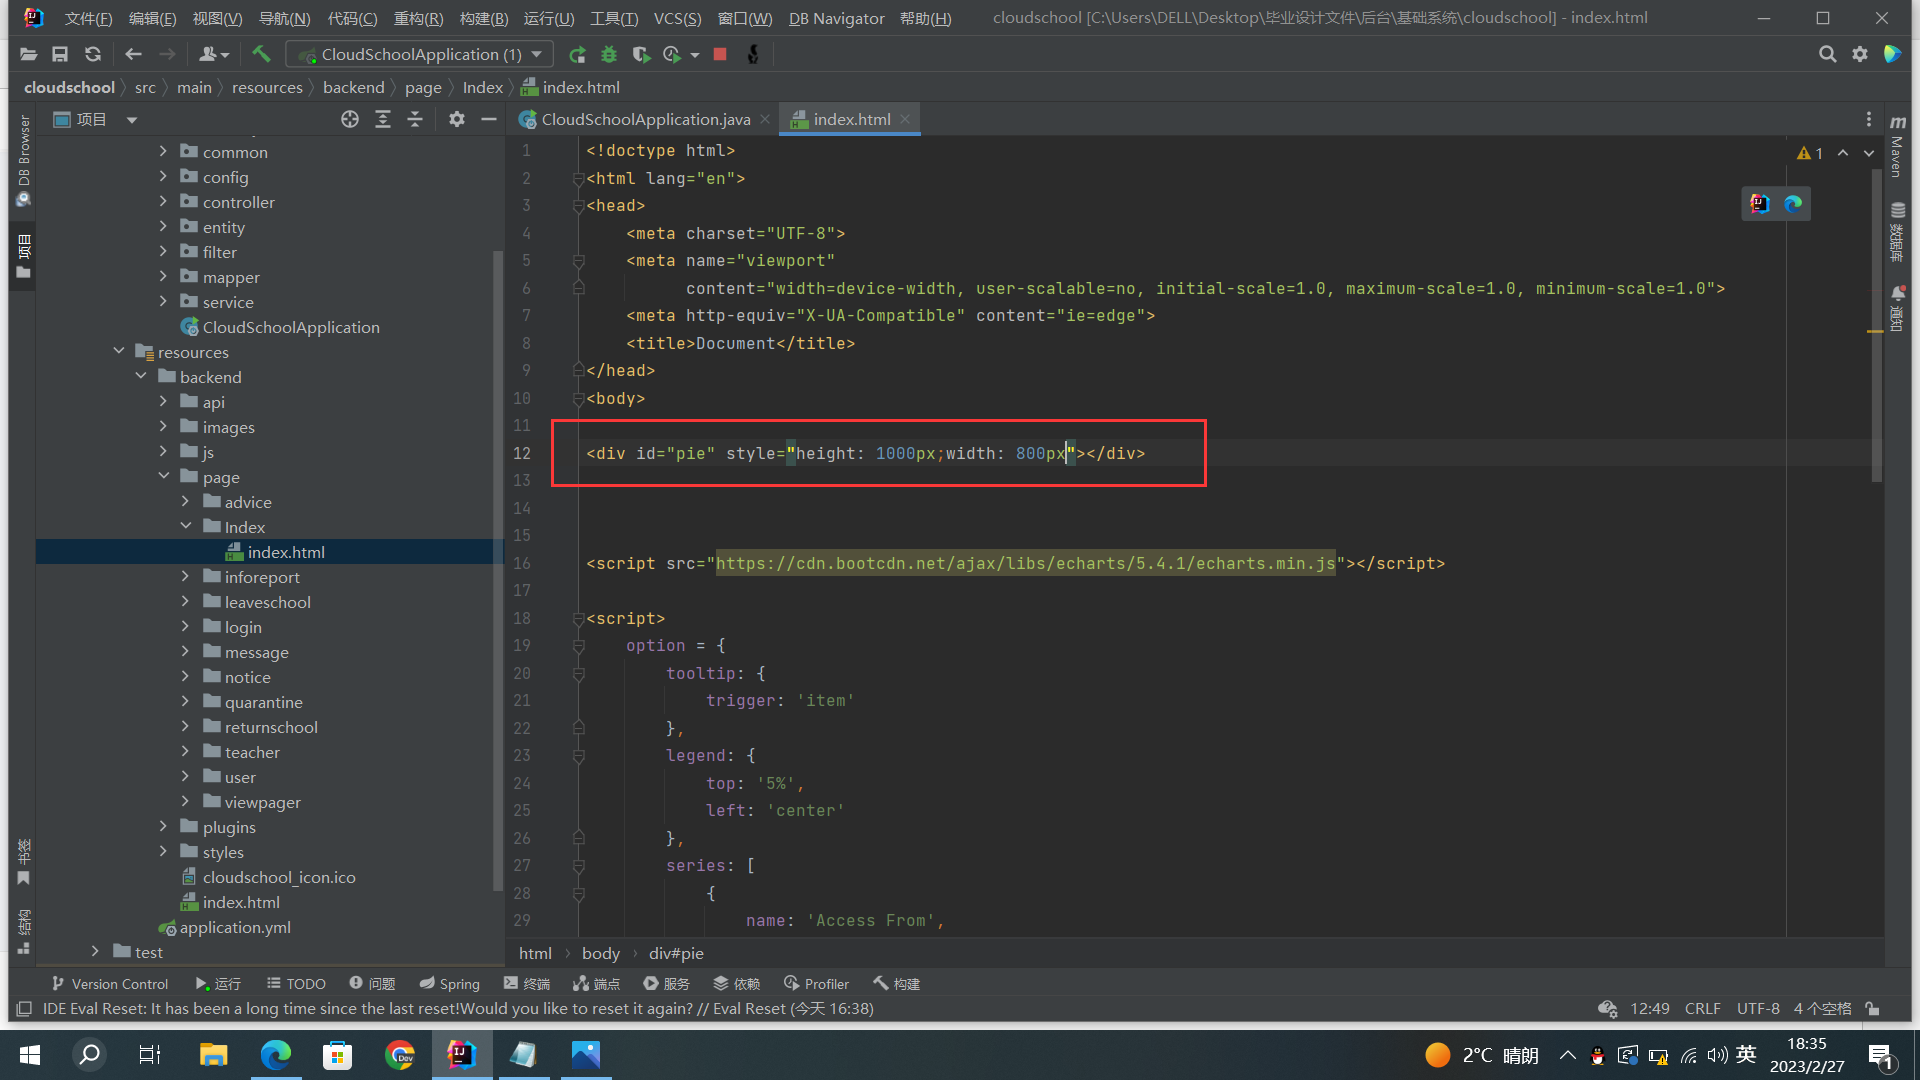Stop the running application with red square
1920x1080 pixels.
click(x=720, y=54)
